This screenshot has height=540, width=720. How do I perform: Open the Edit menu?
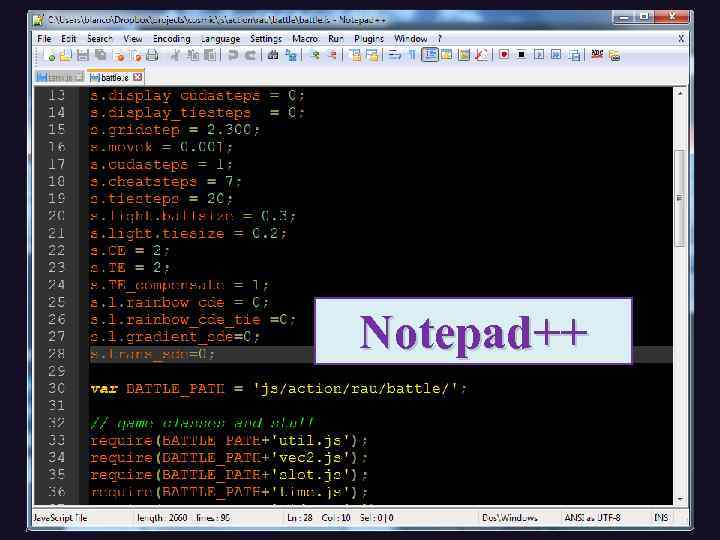click(x=68, y=39)
